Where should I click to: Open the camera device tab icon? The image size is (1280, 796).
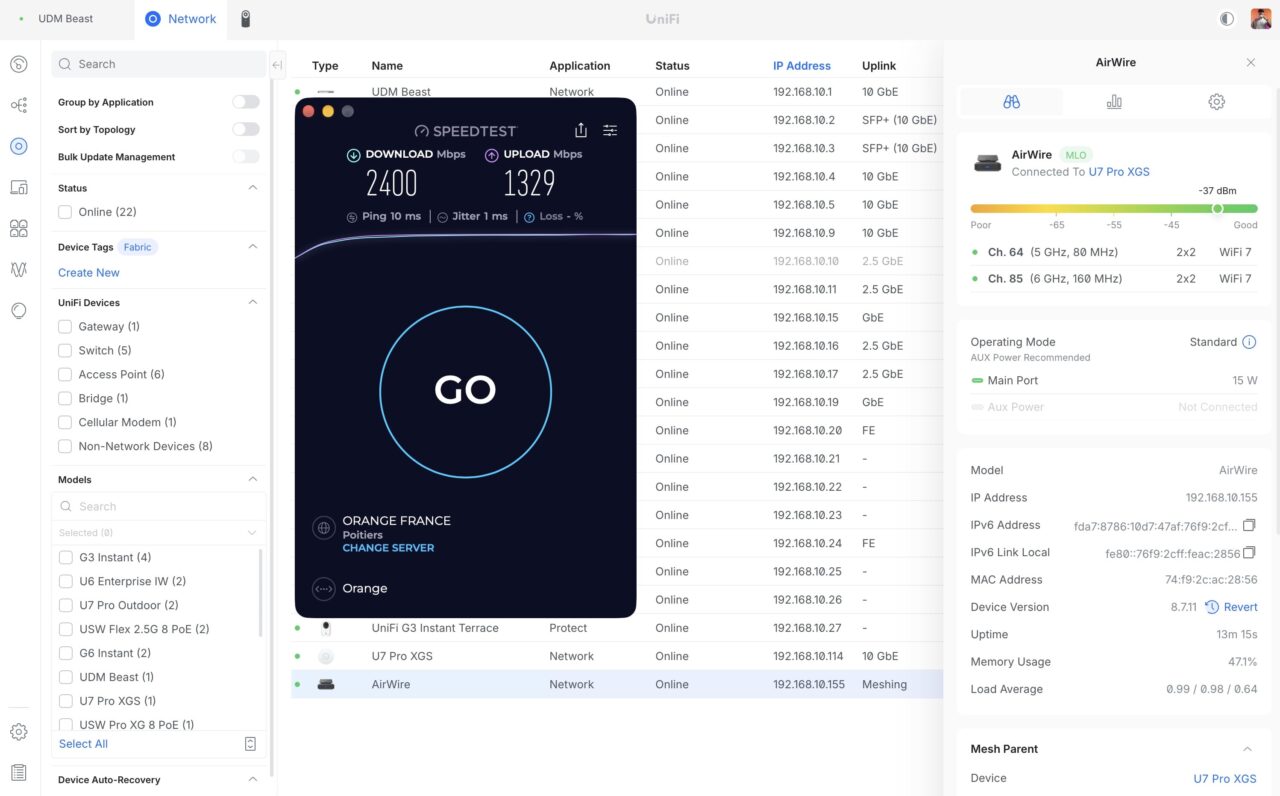click(246, 19)
